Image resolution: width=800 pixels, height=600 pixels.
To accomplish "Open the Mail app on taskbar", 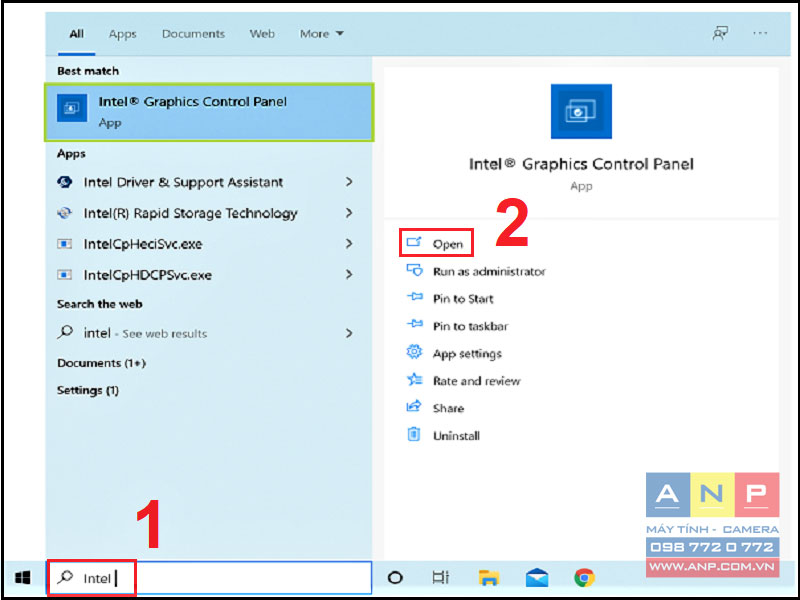I will tap(537, 578).
